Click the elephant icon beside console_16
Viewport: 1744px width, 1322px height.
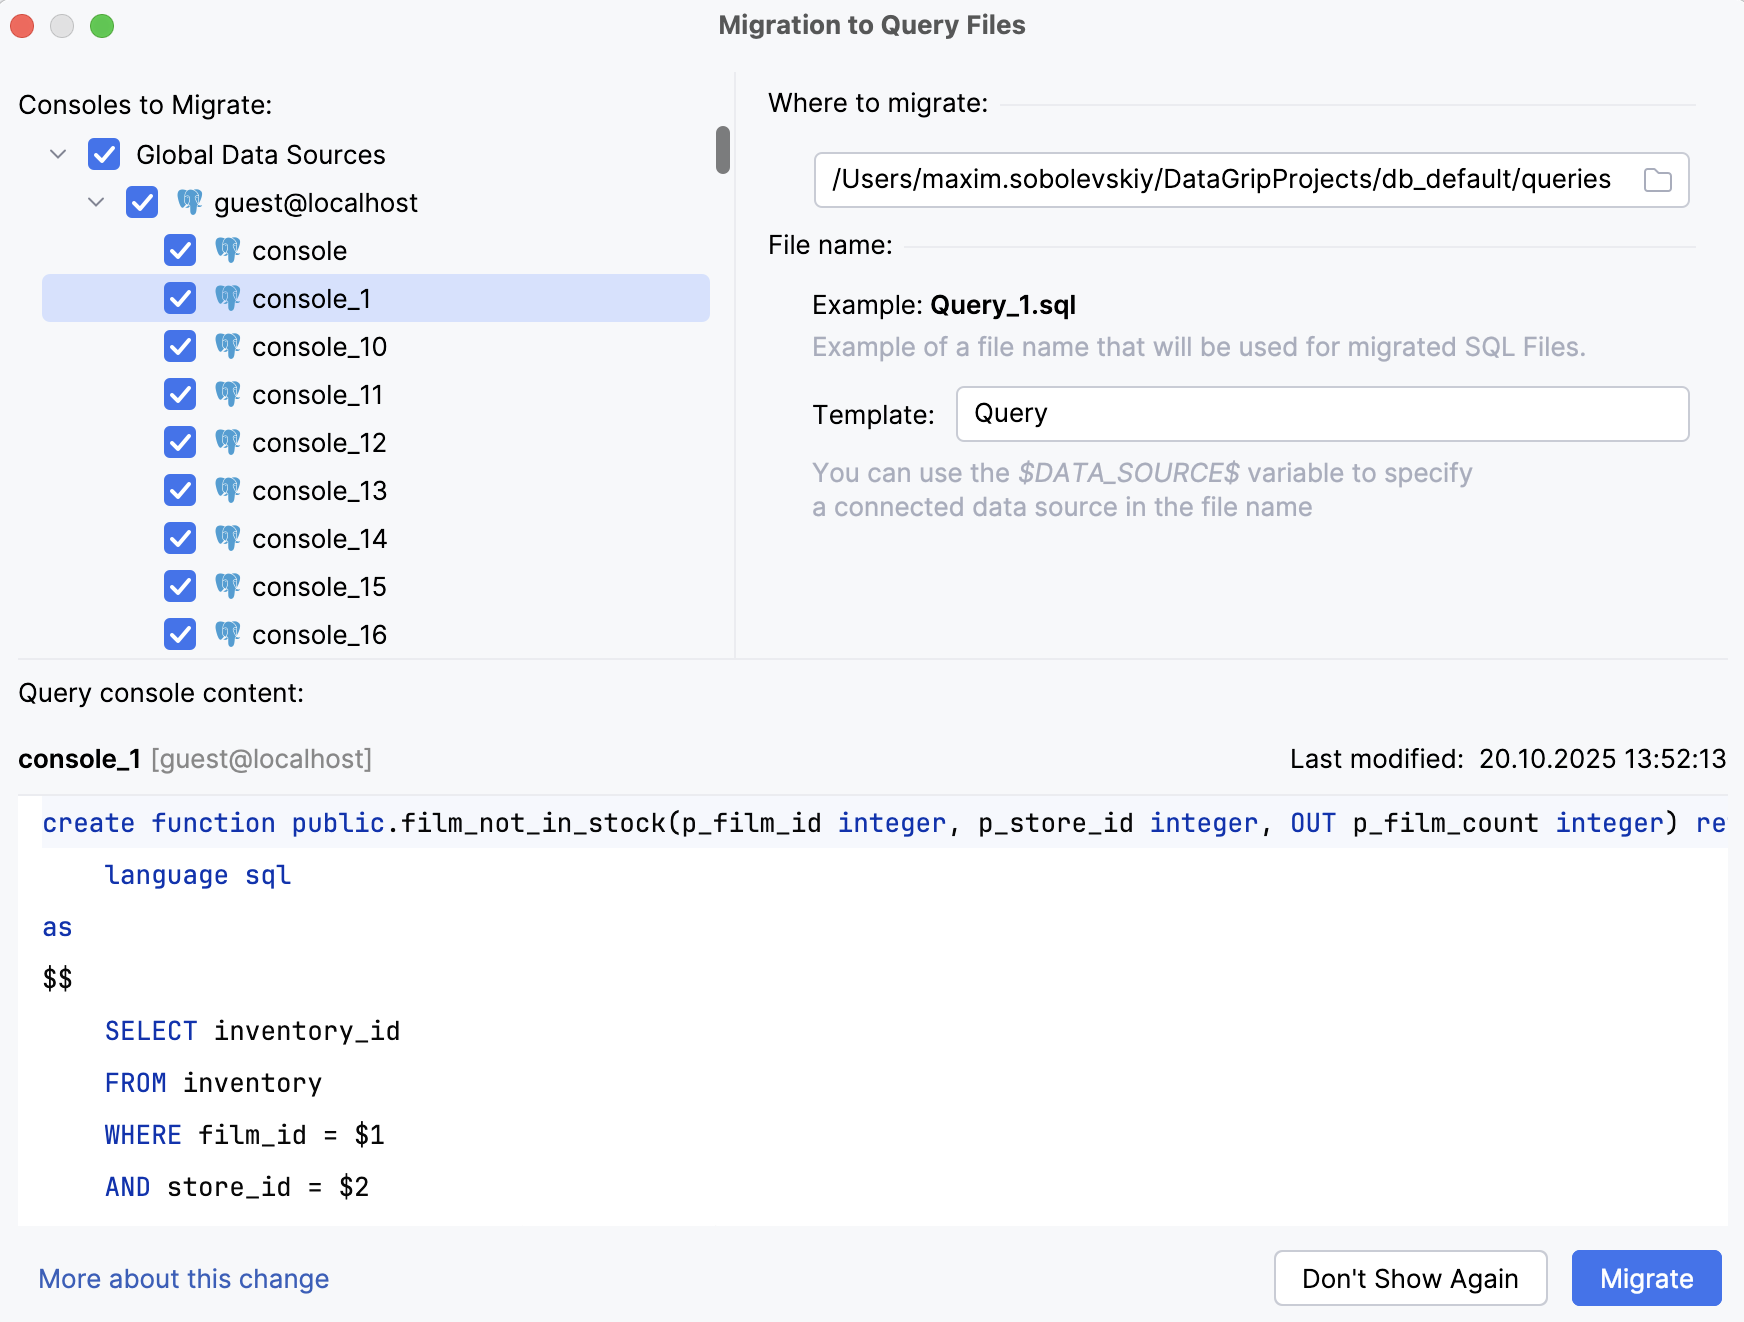tap(228, 635)
